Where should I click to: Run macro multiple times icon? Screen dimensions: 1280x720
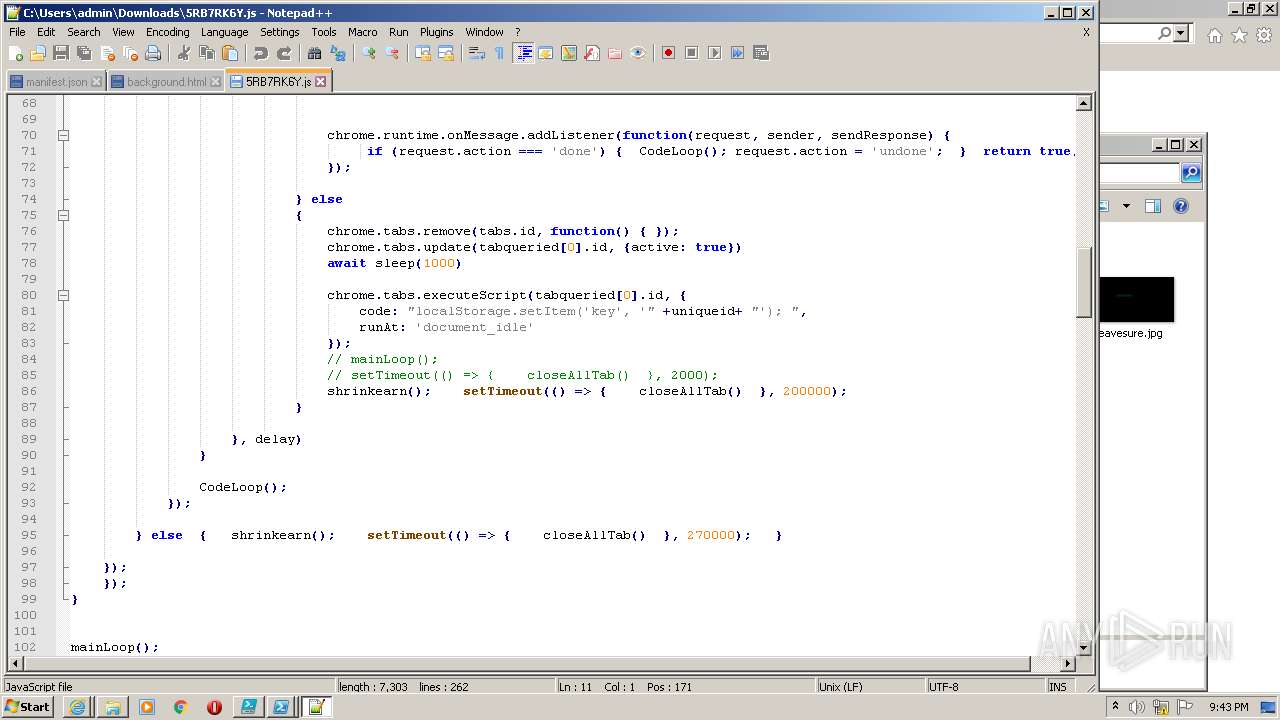738,53
